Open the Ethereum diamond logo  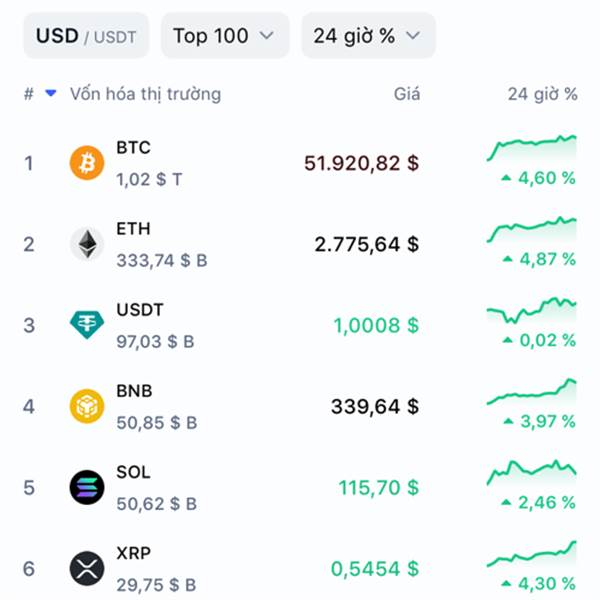[87, 244]
